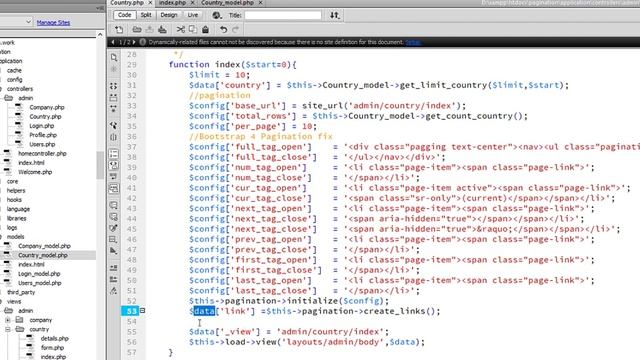Click the Setup link in info bar
640x360 pixels.
(413, 42)
